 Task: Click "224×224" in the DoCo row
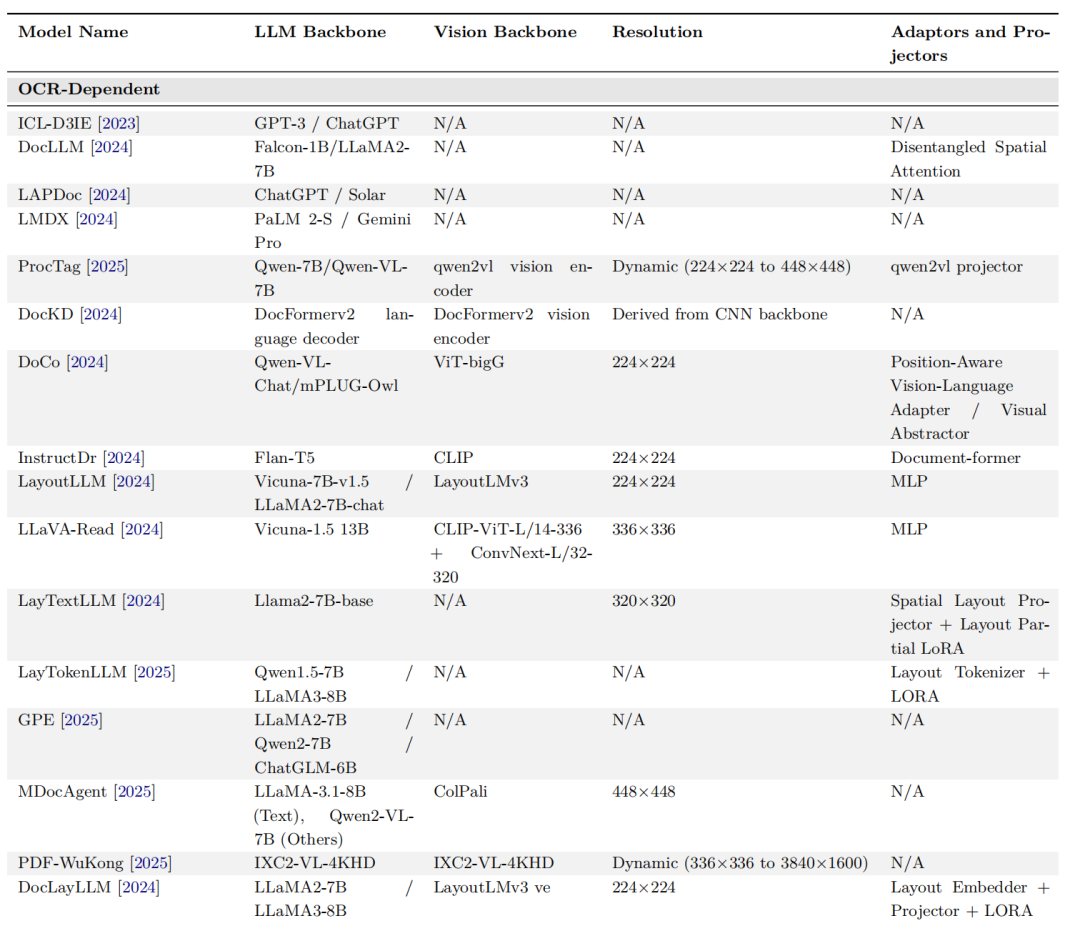click(x=643, y=362)
